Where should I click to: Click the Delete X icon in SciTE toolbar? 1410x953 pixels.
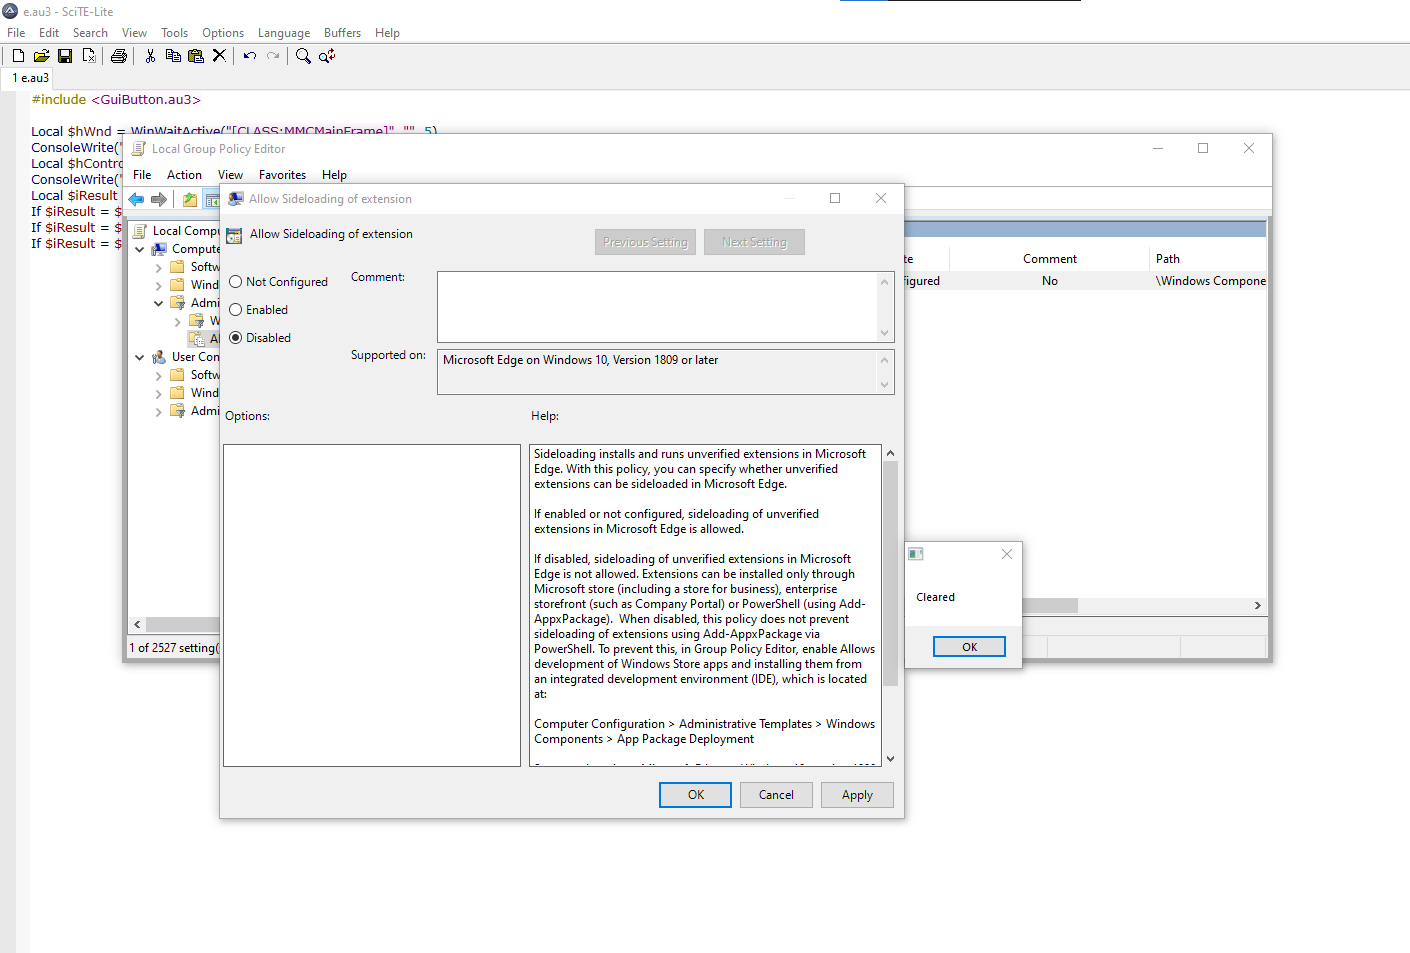point(219,56)
